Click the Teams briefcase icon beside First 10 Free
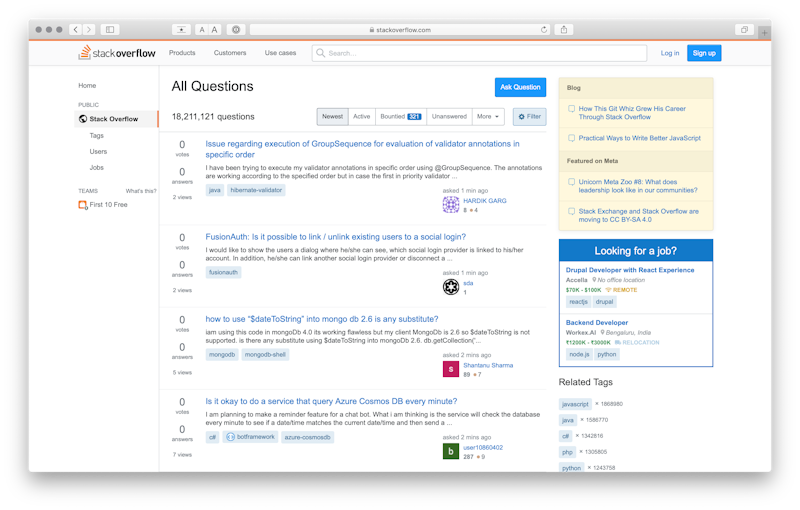This screenshot has width=800, height=510. pos(83,205)
